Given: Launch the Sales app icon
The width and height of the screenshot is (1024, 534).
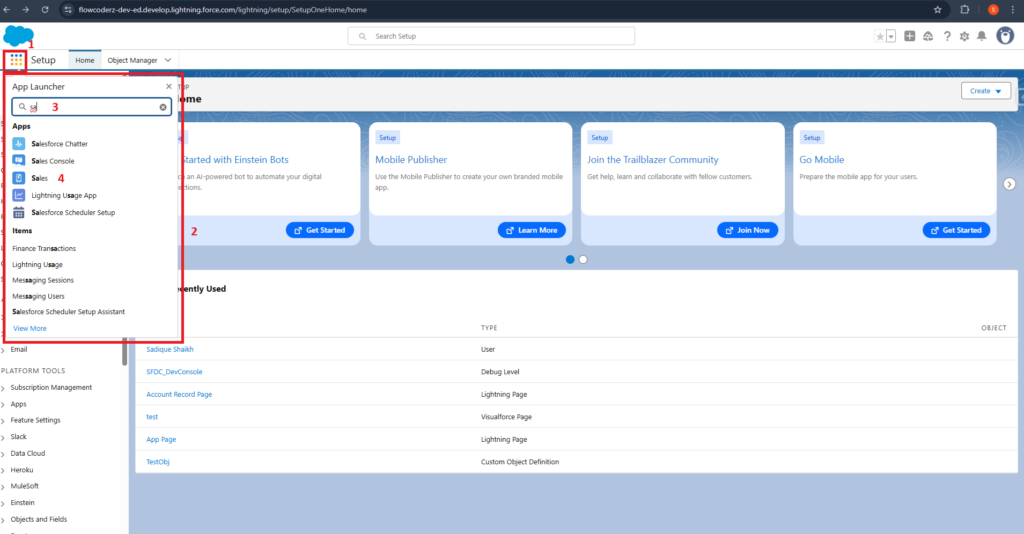Looking at the screenshot, I should 19,178.
